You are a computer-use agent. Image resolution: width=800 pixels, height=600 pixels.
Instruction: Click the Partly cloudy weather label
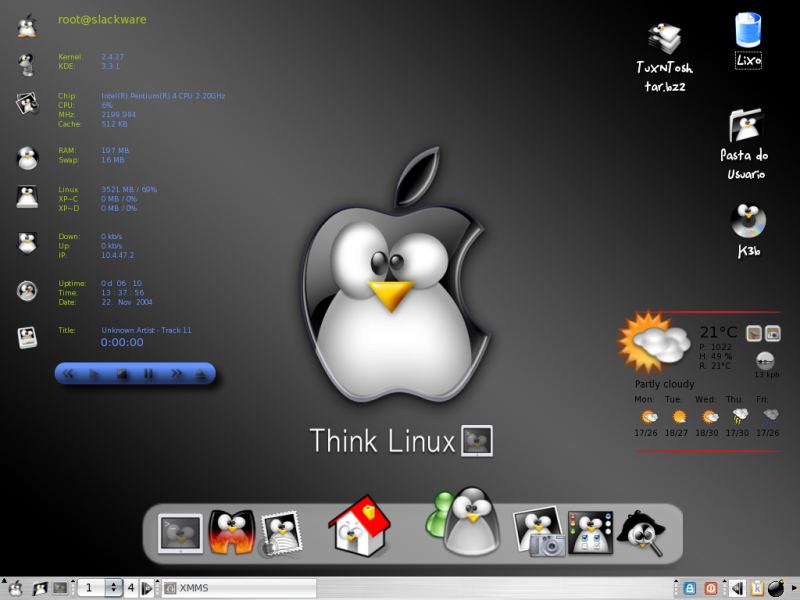click(664, 384)
